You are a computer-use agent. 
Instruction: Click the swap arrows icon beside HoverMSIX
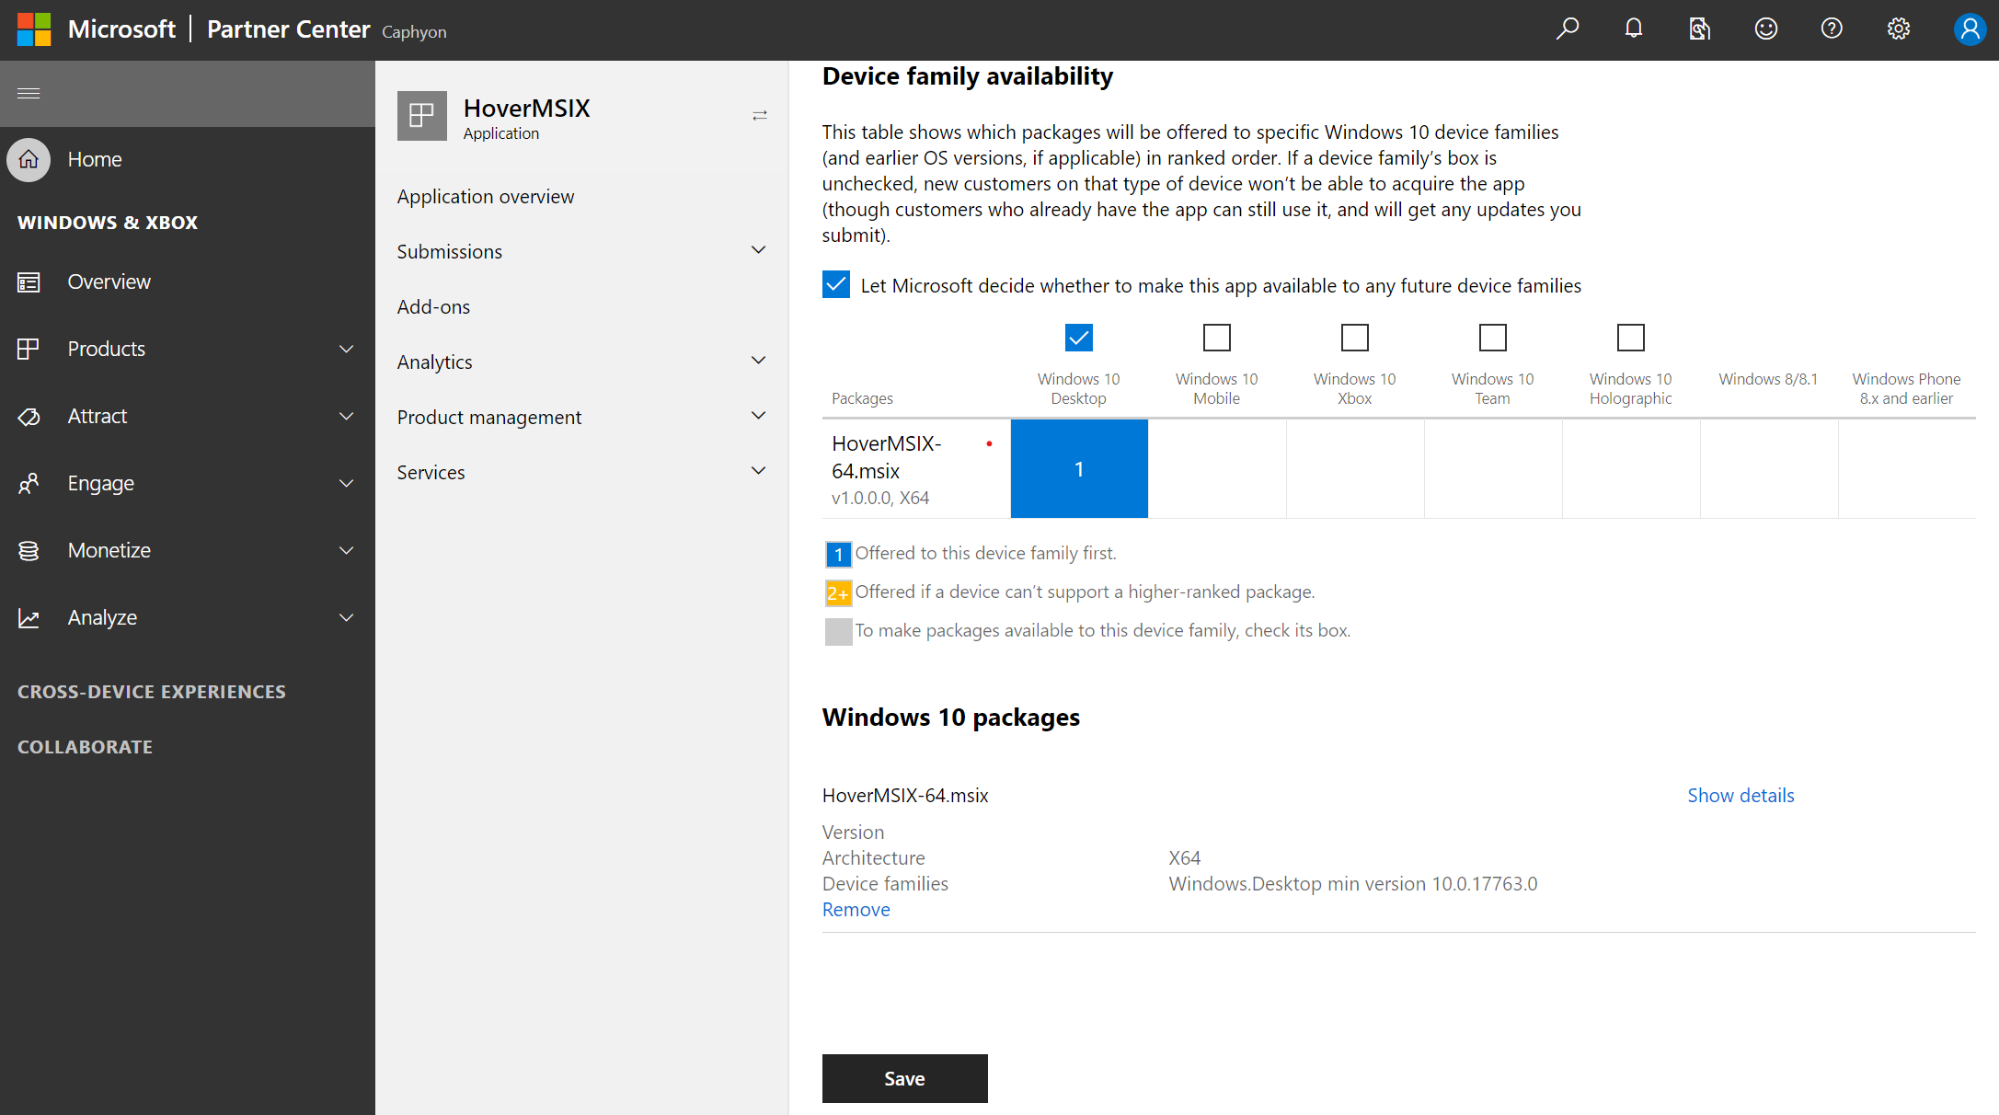point(760,116)
